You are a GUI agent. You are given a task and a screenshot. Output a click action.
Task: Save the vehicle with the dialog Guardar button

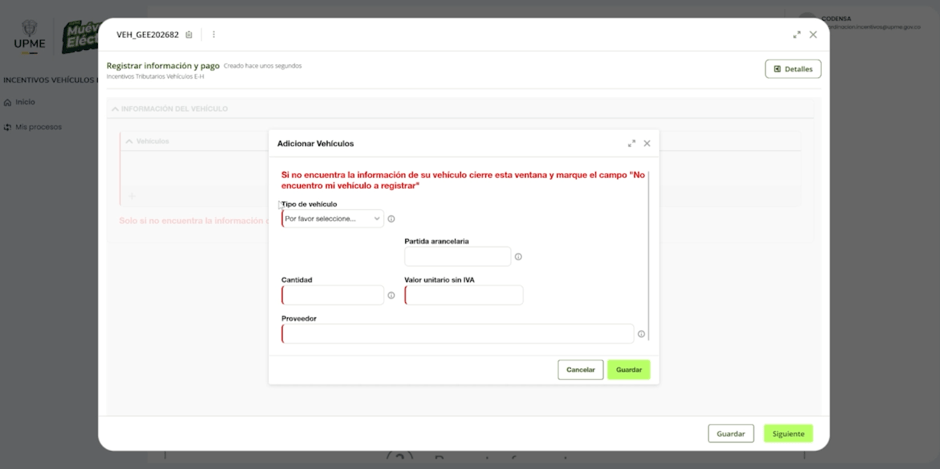629,370
